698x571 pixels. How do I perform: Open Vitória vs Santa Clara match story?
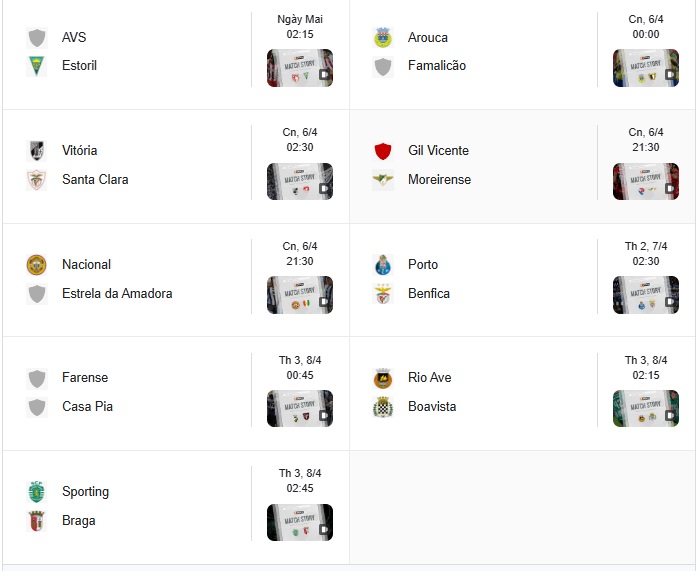(300, 181)
